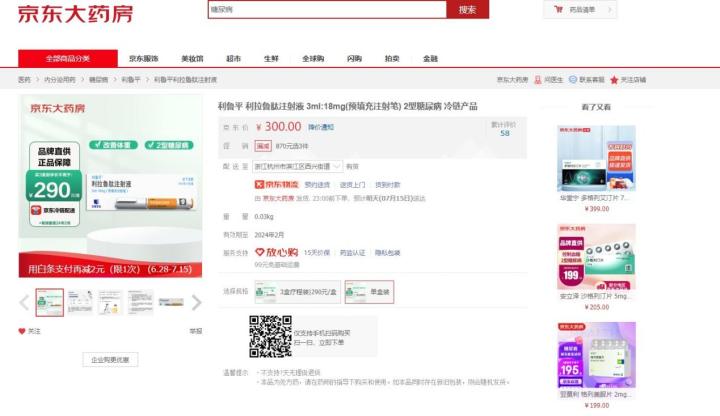Select the second product thumbnail
The image size is (720, 416).
click(80, 302)
